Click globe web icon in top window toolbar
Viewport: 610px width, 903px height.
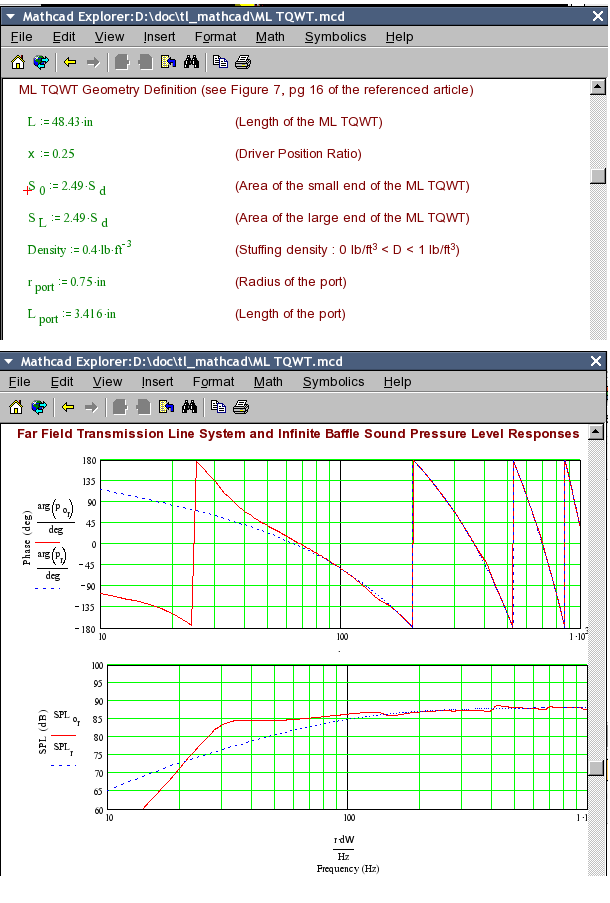pyautogui.click(x=41, y=62)
